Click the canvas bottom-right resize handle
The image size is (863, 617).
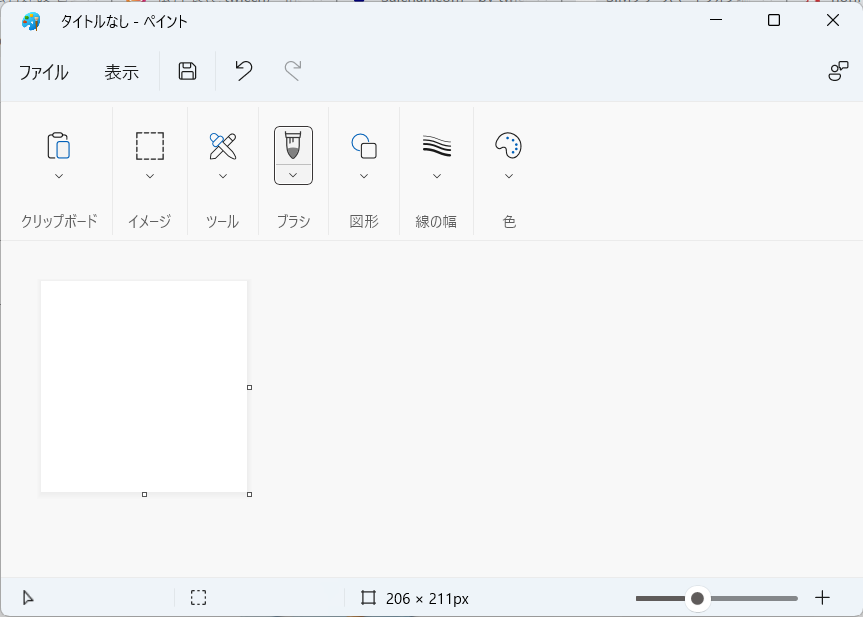tap(249, 494)
